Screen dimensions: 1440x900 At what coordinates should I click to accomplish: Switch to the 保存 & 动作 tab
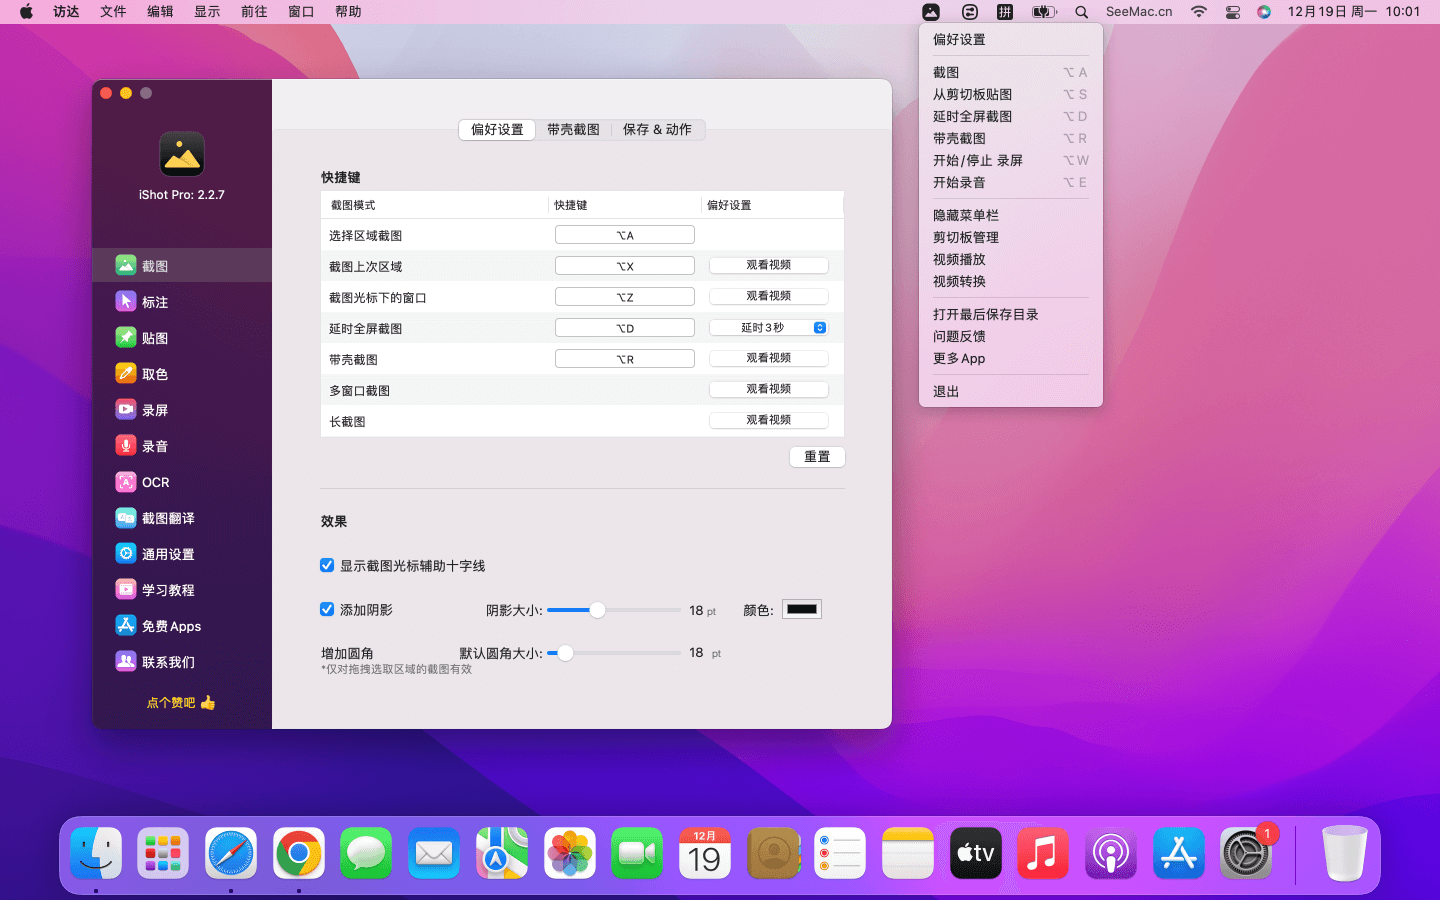click(x=657, y=130)
